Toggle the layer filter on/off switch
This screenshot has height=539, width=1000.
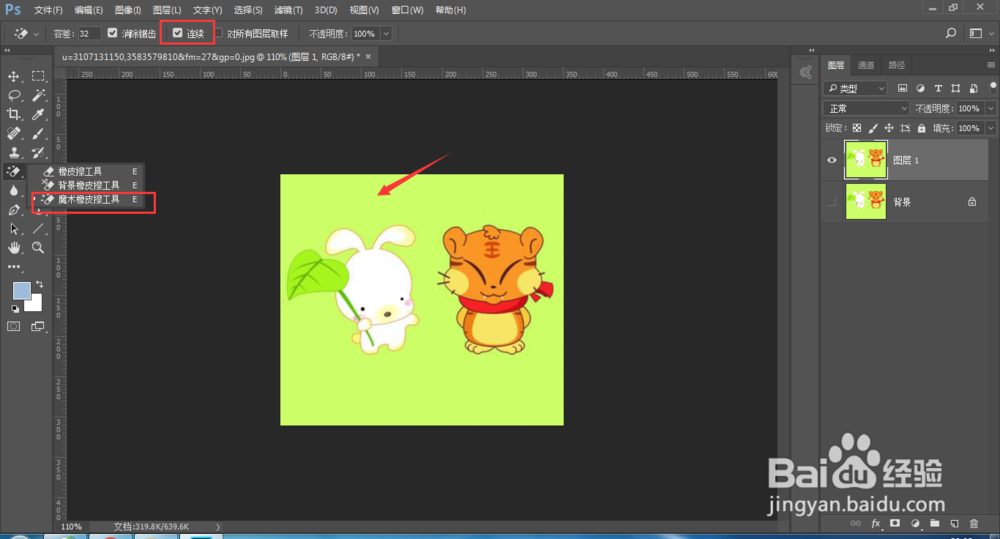tap(993, 87)
